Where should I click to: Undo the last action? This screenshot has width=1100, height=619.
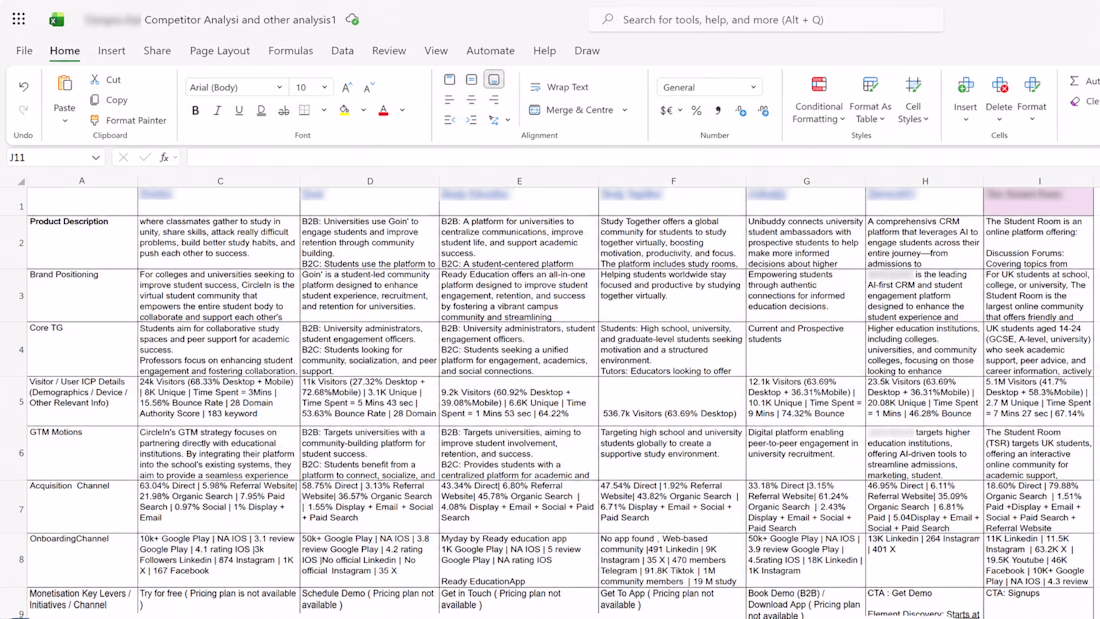click(24, 86)
